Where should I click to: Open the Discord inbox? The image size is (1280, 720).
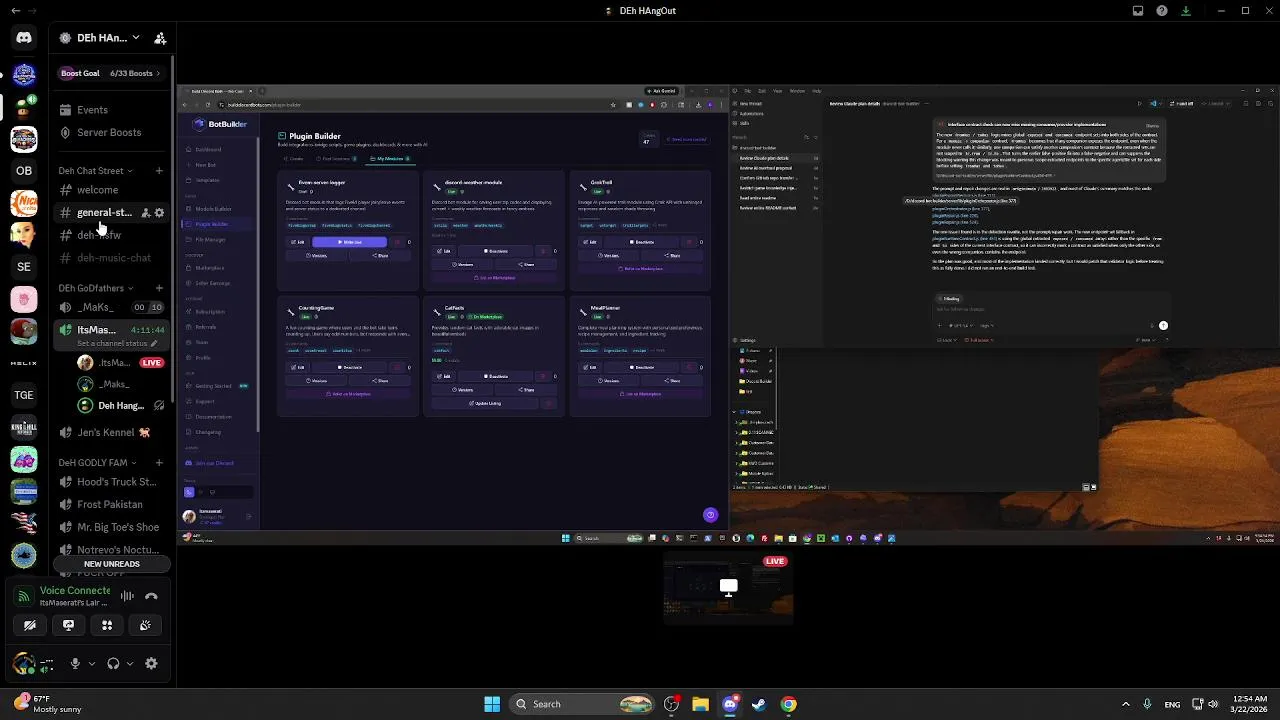[1138, 11]
